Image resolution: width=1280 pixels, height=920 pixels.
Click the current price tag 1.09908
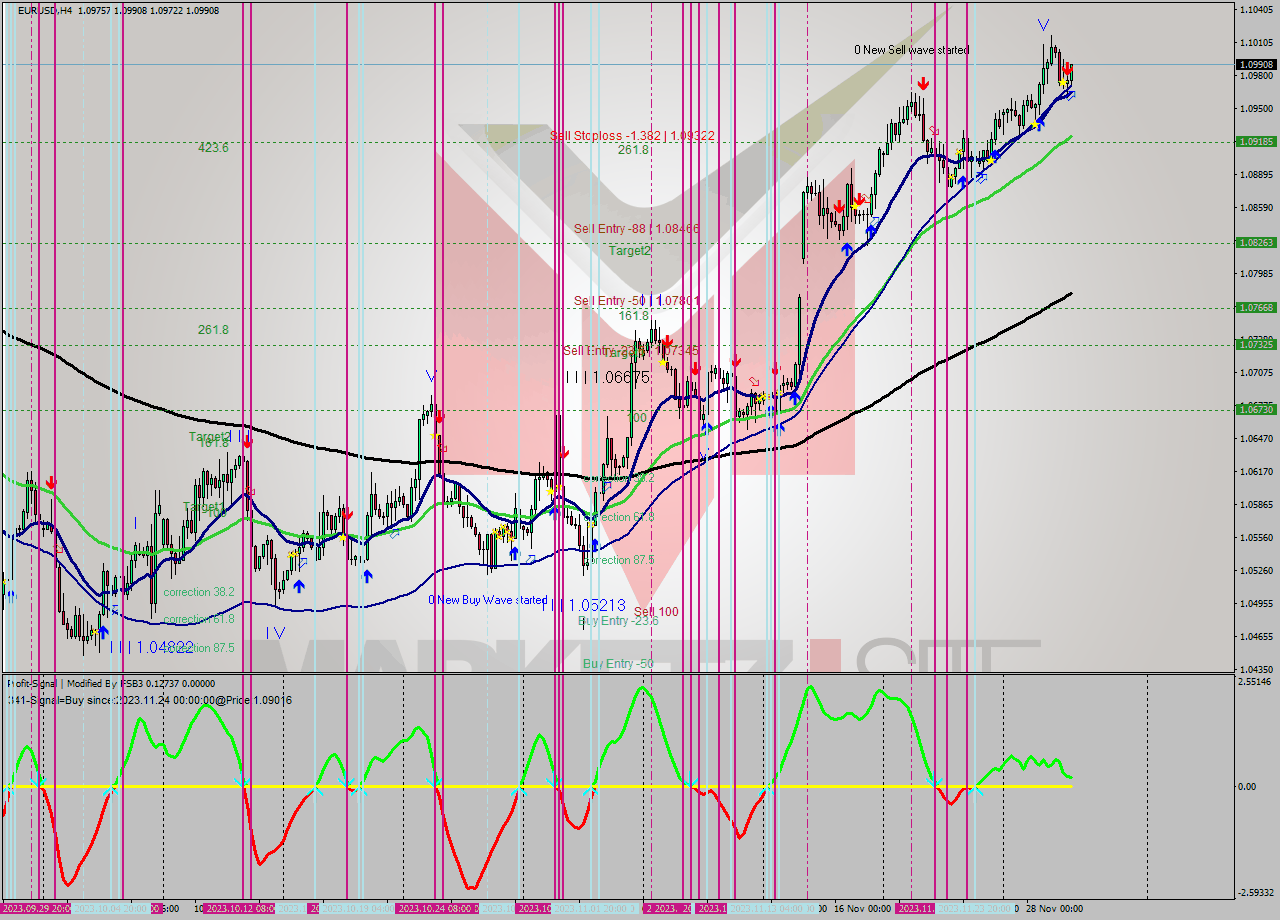point(1256,64)
